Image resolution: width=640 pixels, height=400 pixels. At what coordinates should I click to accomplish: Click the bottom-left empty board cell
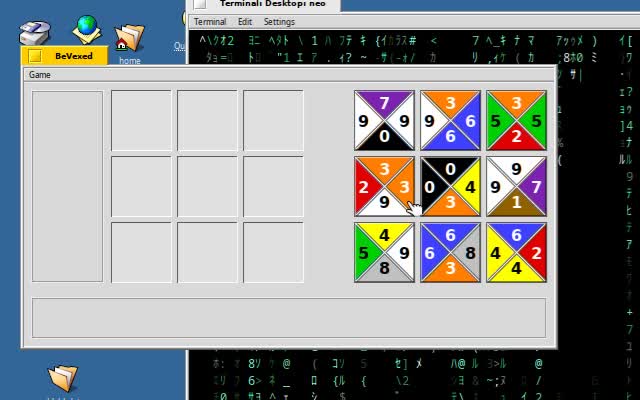[x=141, y=252]
